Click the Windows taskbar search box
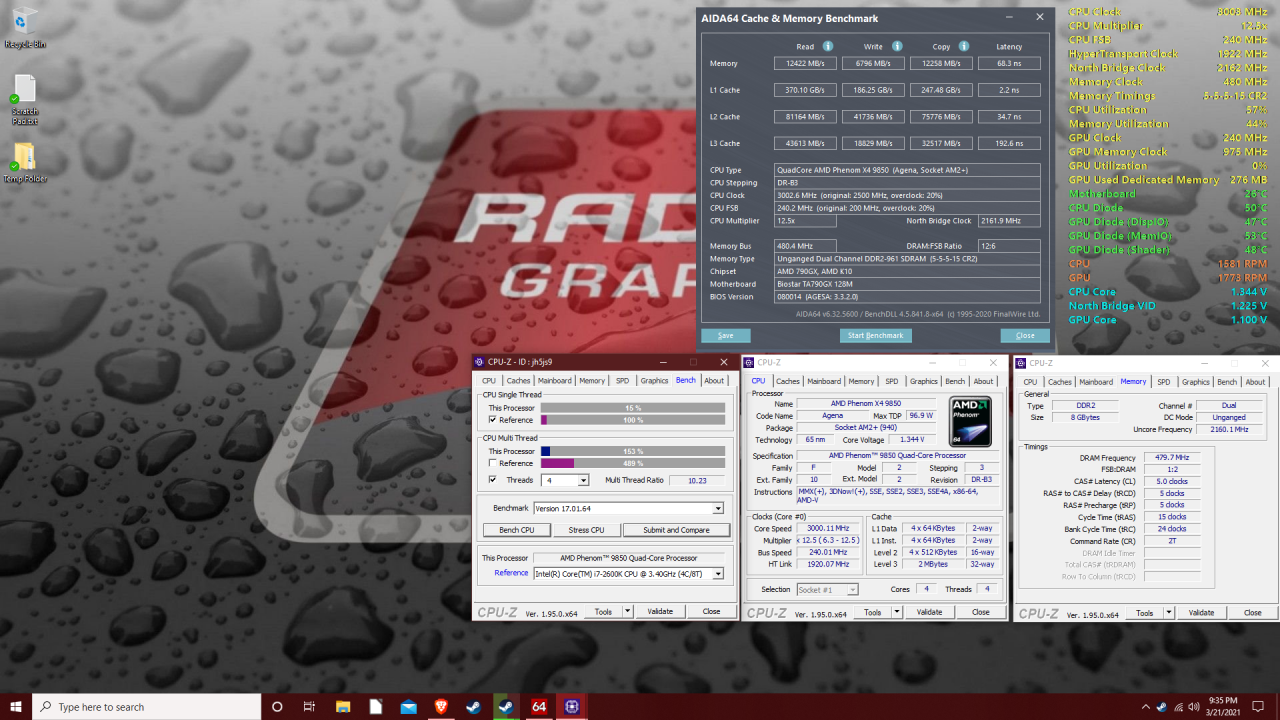Screen dimensions: 1280x720 [x=145, y=706]
